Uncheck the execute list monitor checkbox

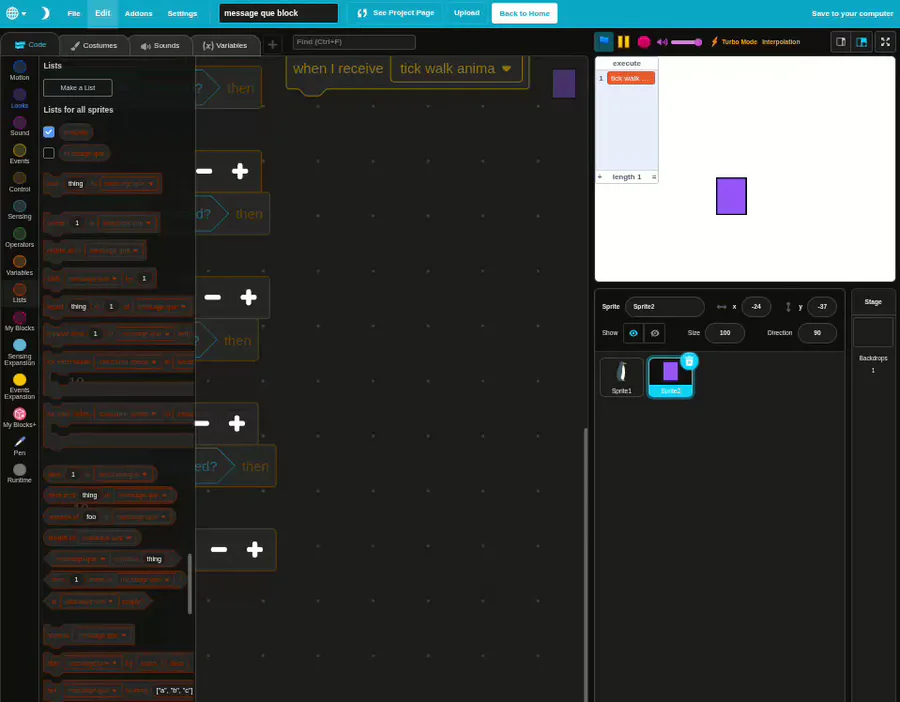pos(49,132)
